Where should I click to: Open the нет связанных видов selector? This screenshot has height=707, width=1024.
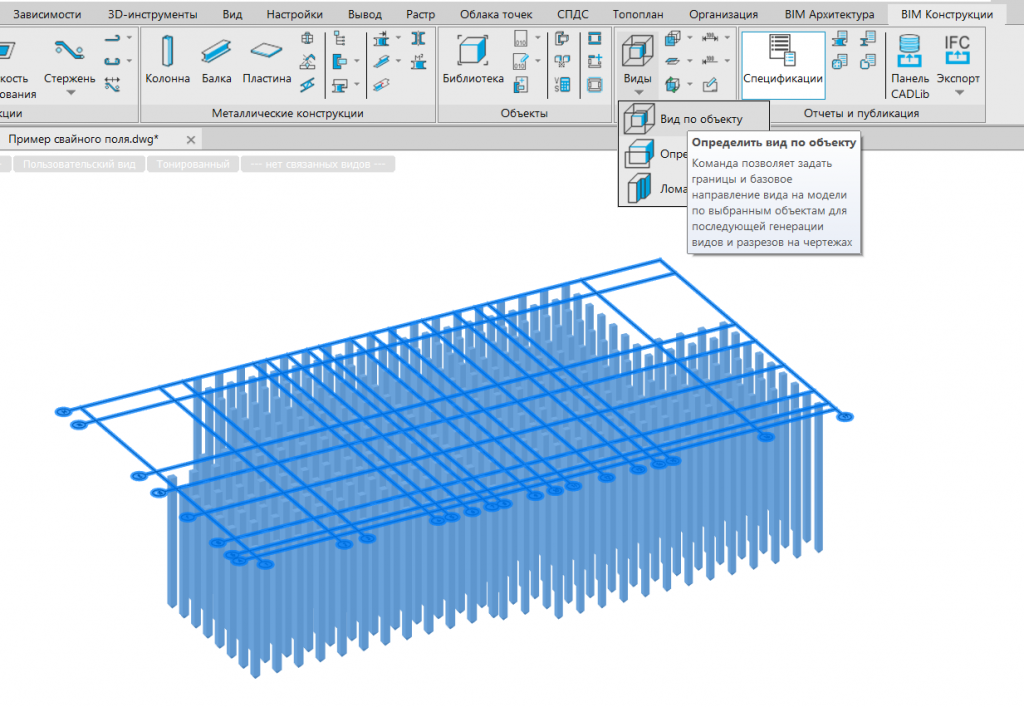point(318,164)
